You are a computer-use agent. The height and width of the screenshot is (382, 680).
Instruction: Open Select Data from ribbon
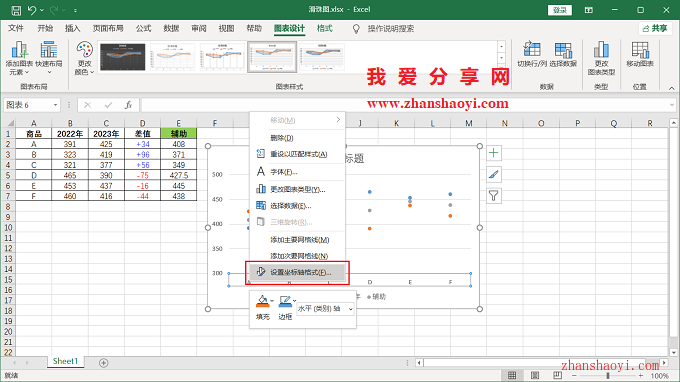(x=563, y=55)
